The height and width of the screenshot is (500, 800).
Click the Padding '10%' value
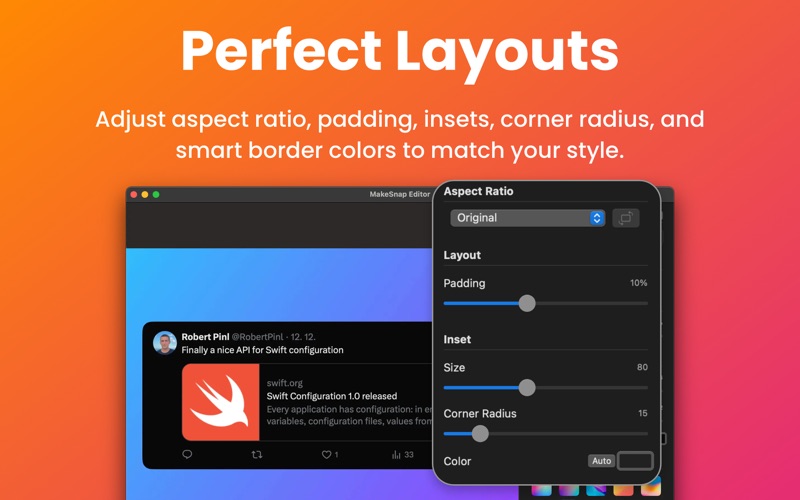tap(638, 283)
